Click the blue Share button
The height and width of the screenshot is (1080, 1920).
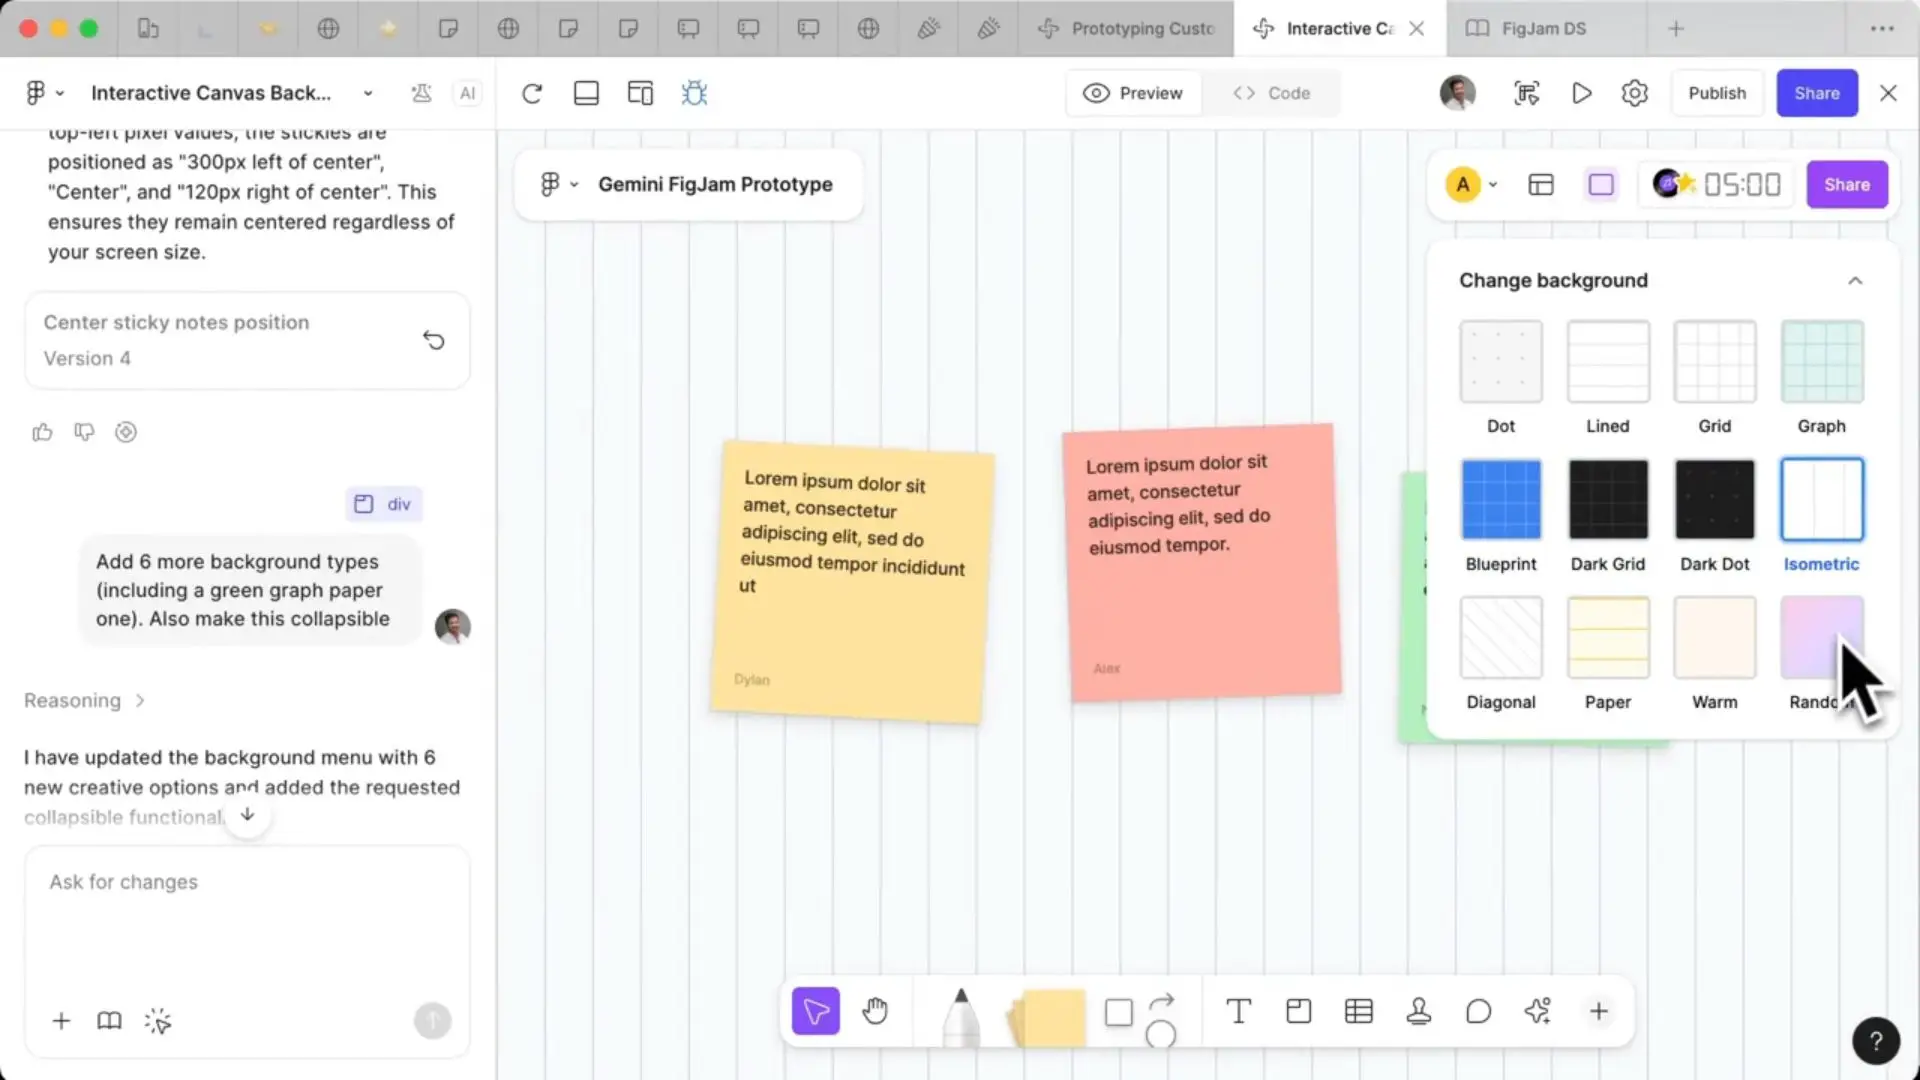point(1817,93)
